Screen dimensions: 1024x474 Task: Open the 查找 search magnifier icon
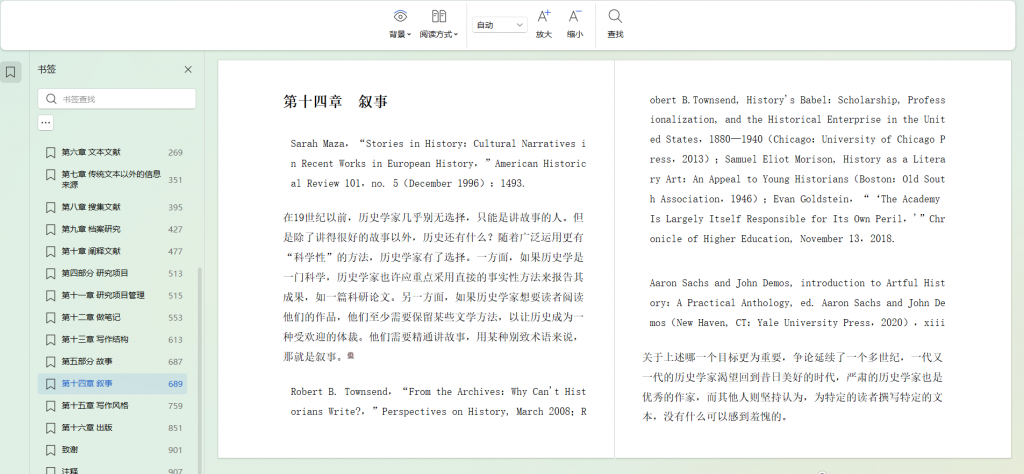(615, 16)
